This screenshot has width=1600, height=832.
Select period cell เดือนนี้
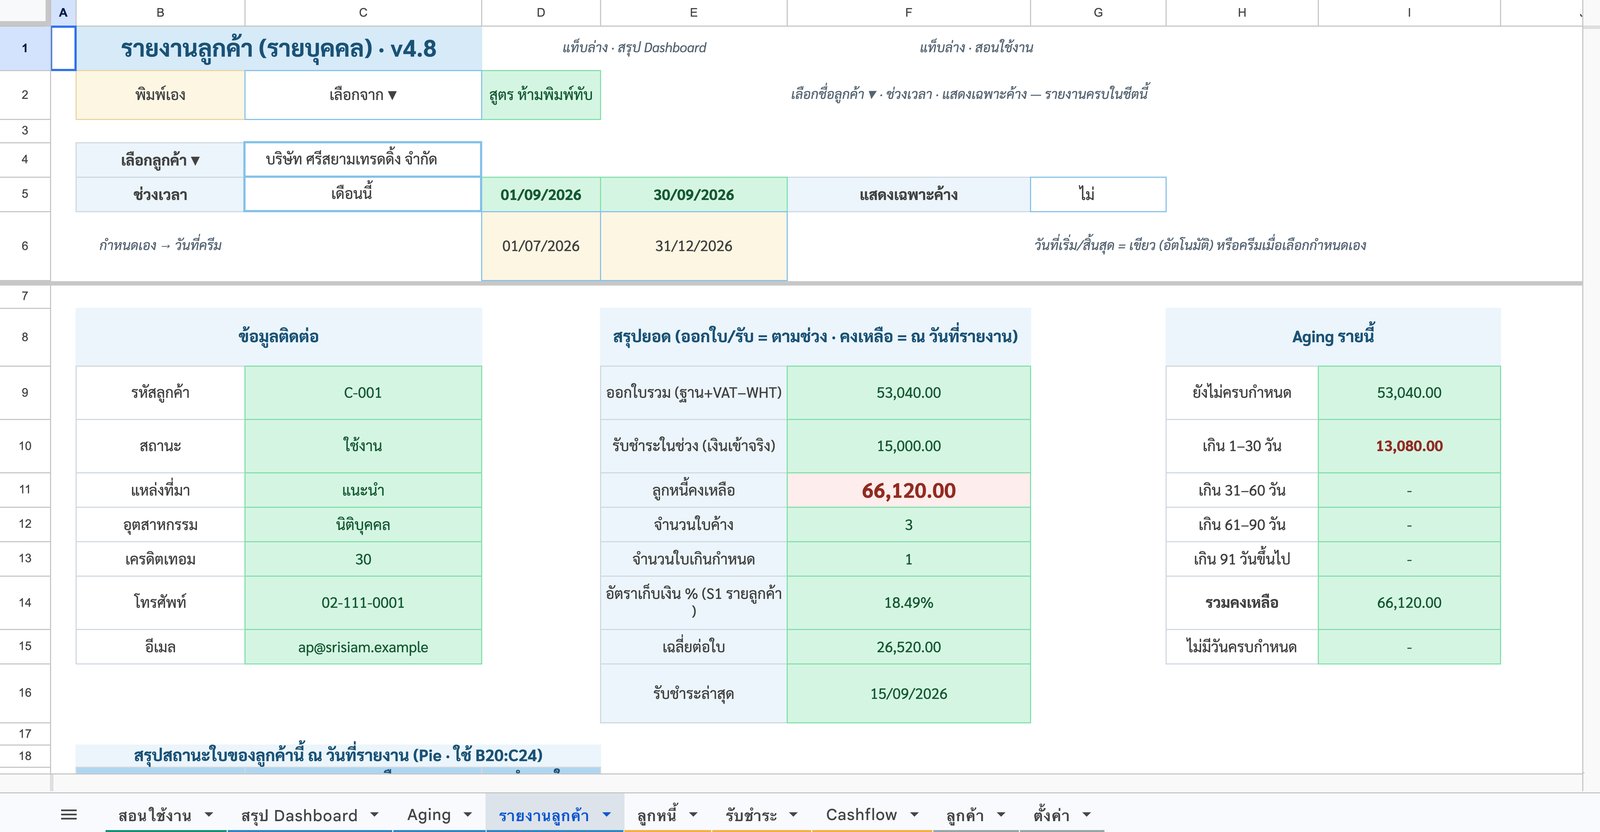tap(363, 194)
